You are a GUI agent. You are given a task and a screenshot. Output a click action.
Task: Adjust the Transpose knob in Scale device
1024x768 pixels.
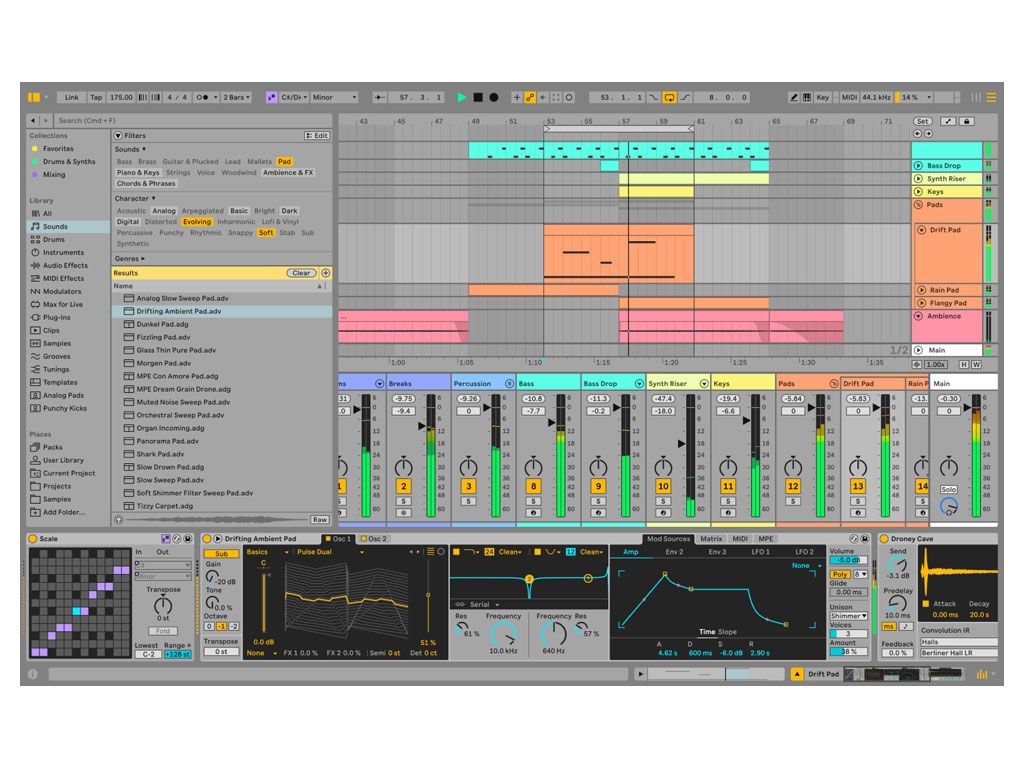[163, 605]
